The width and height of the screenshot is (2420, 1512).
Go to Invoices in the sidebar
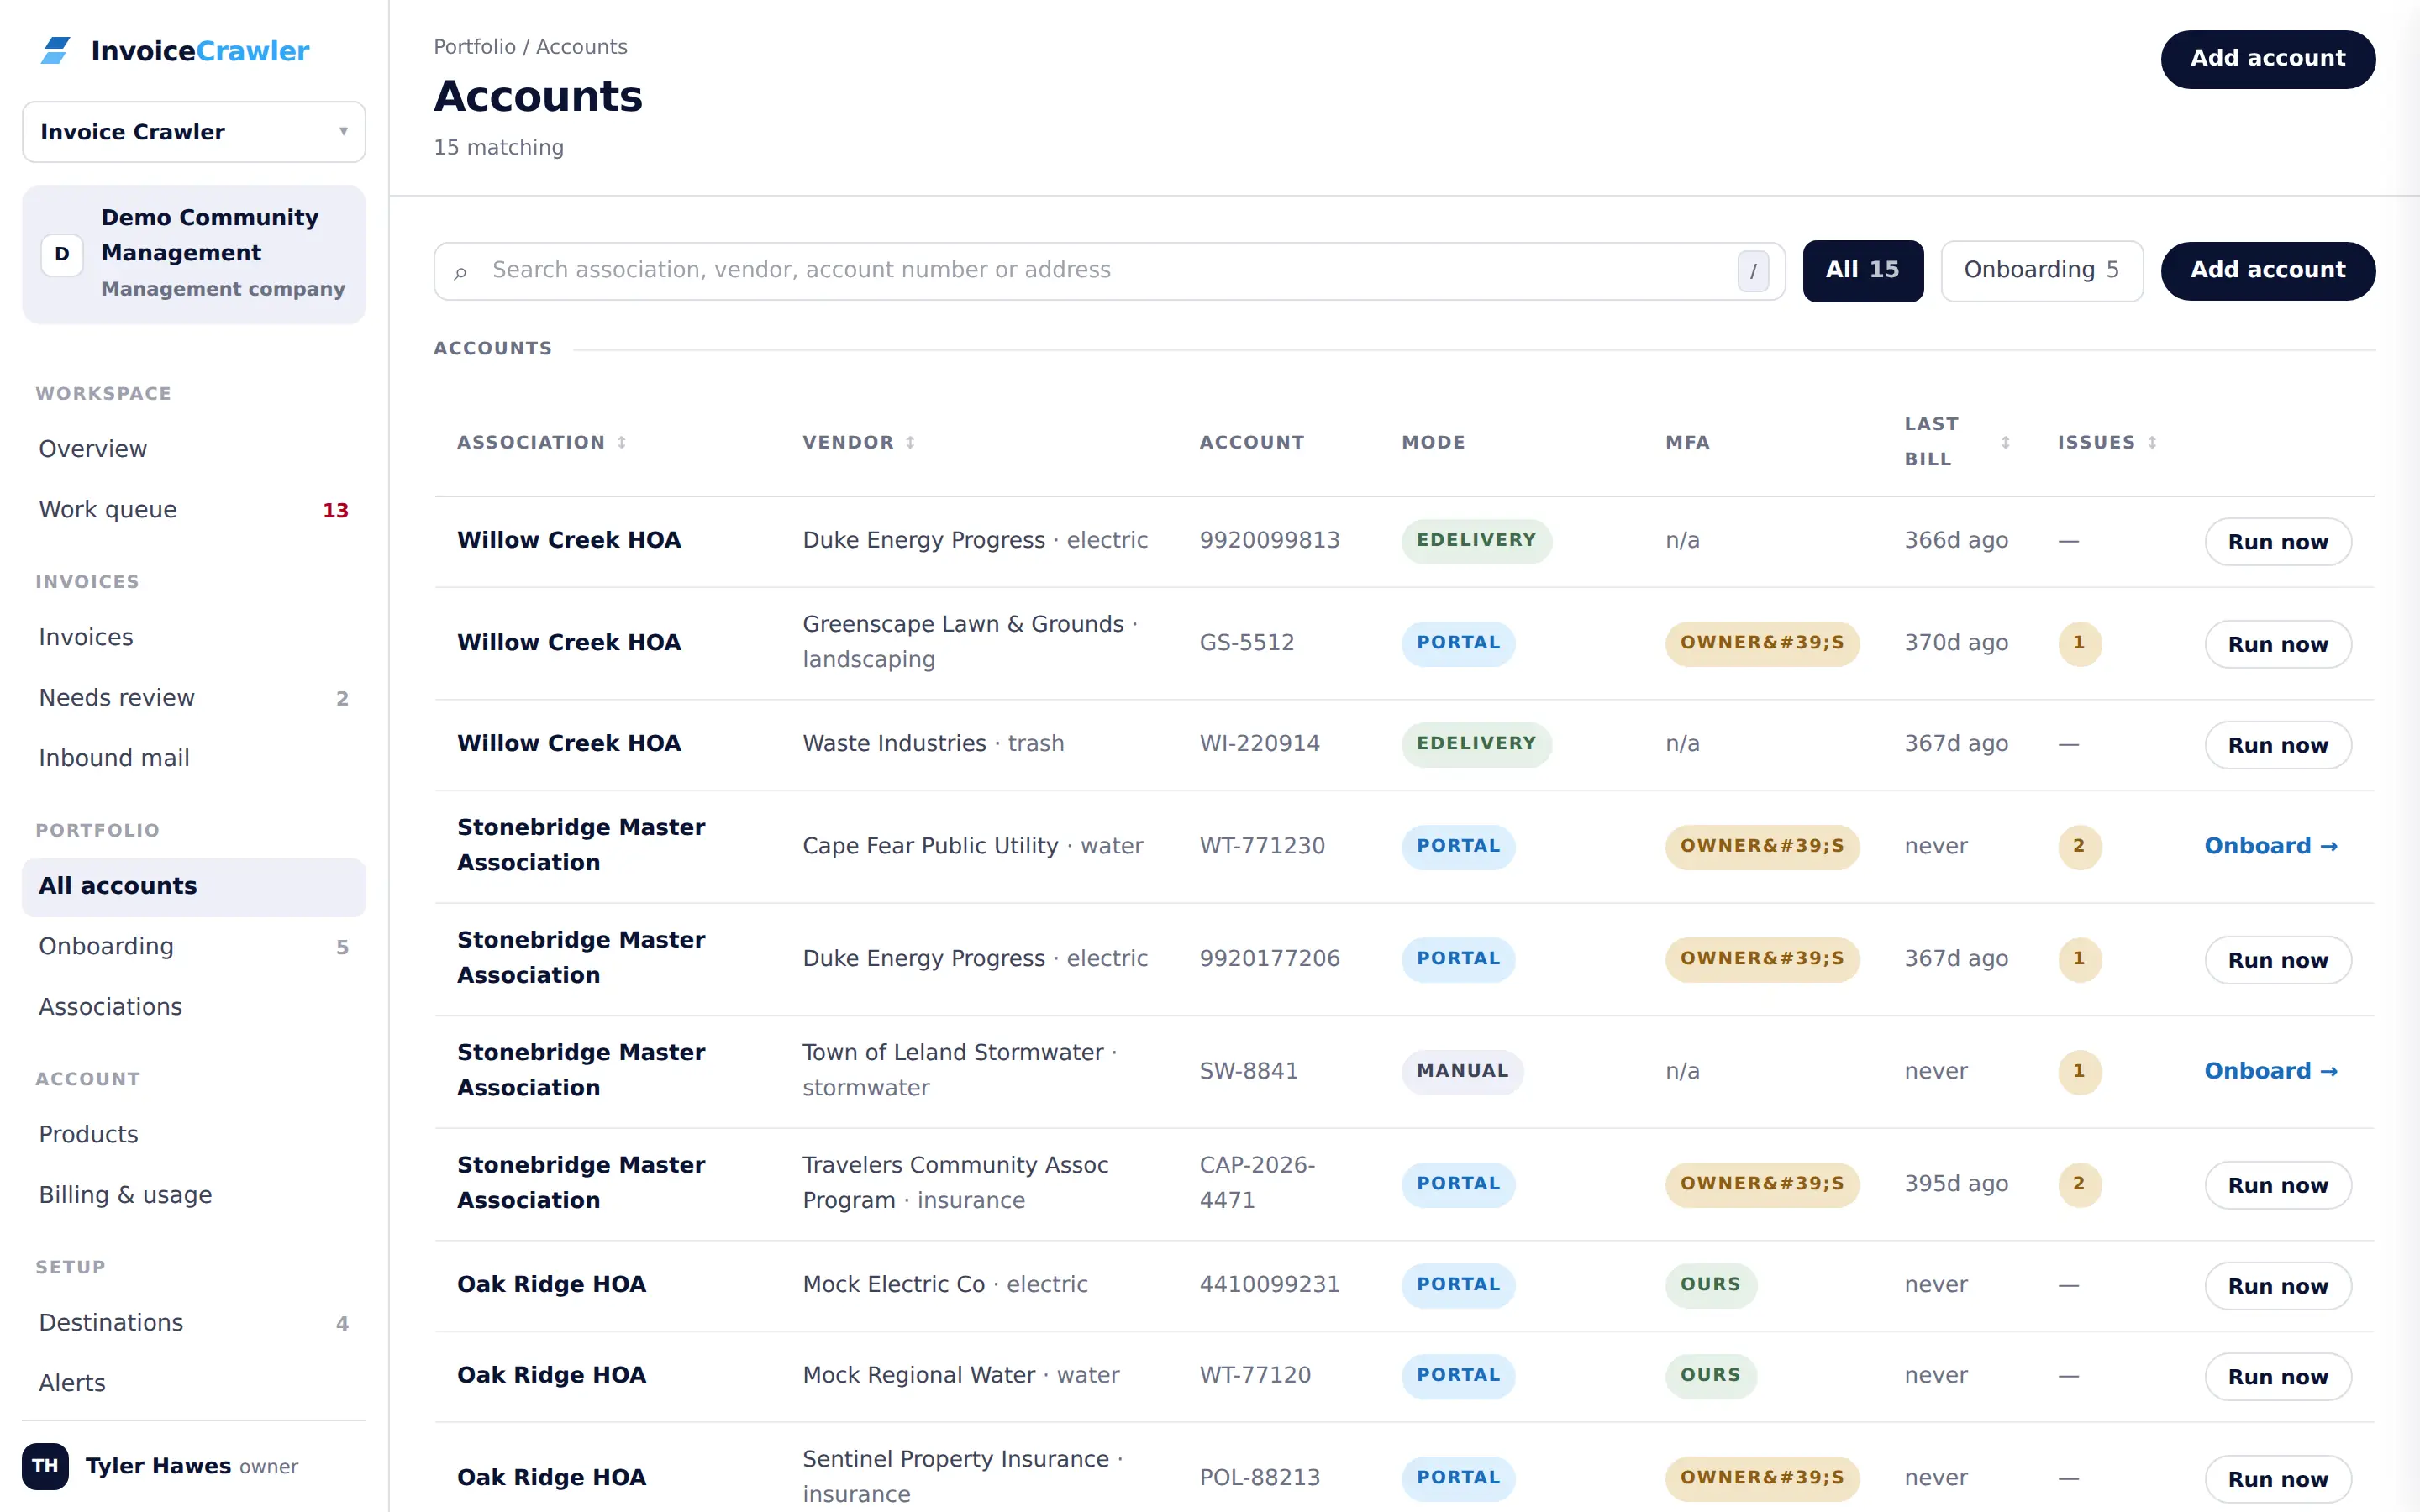tap(194, 637)
